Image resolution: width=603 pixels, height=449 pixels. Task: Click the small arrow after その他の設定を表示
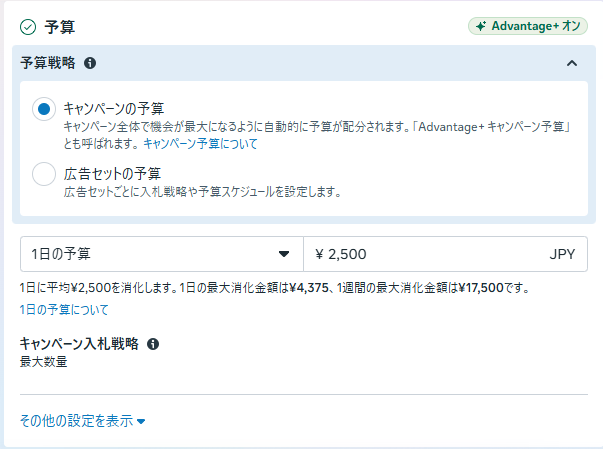141,422
